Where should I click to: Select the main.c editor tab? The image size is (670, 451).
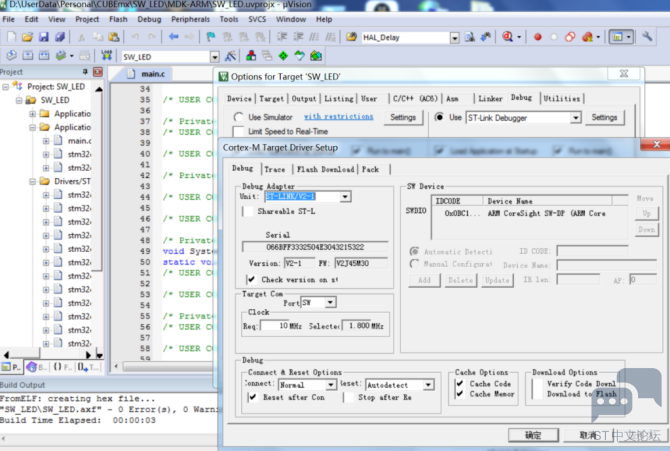(147, 74)
